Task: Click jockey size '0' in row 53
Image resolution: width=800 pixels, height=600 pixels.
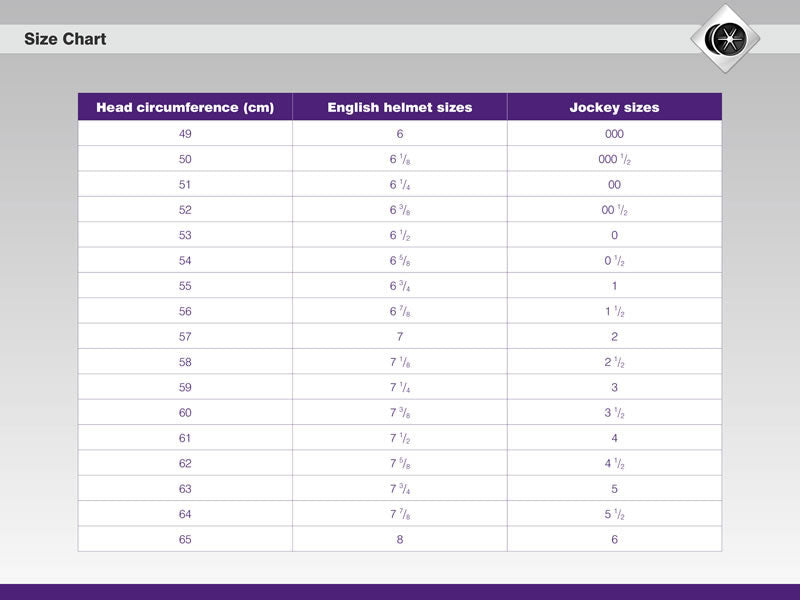Action: [x=614, y=235]
